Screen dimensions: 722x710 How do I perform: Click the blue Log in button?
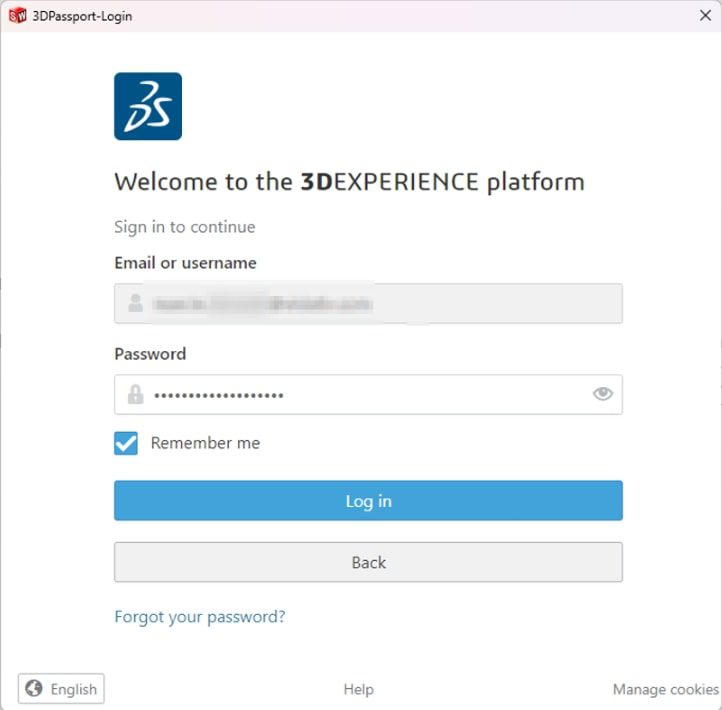click(x=368, y=500)
